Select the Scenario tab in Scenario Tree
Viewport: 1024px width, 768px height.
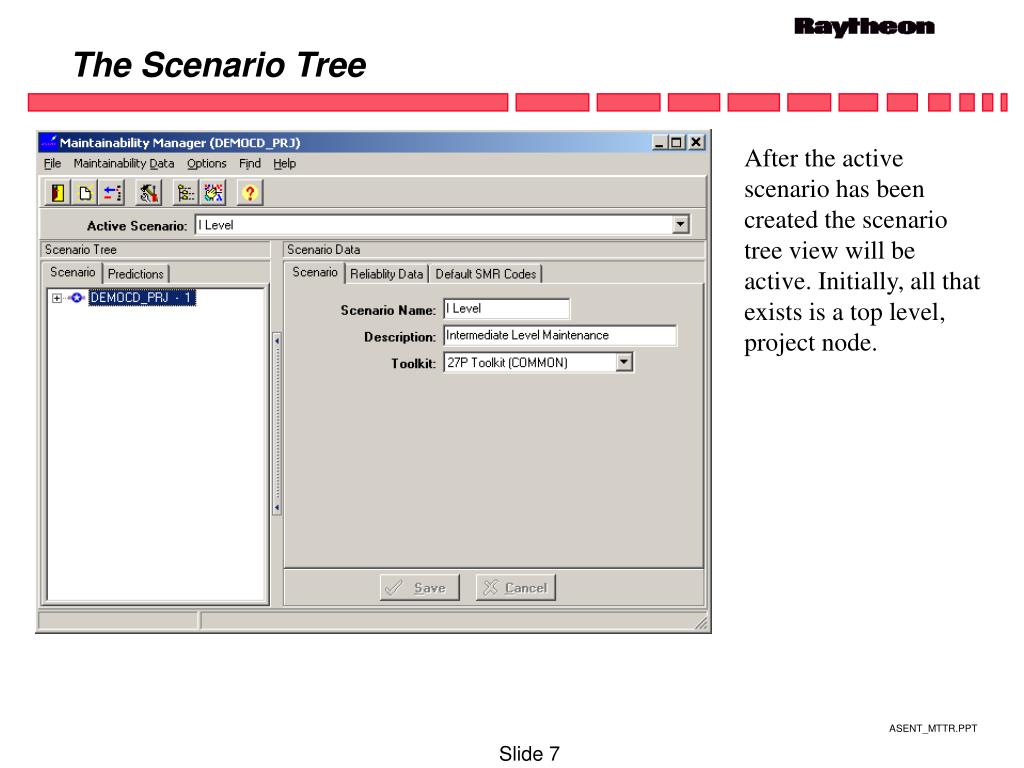(72, 272)
